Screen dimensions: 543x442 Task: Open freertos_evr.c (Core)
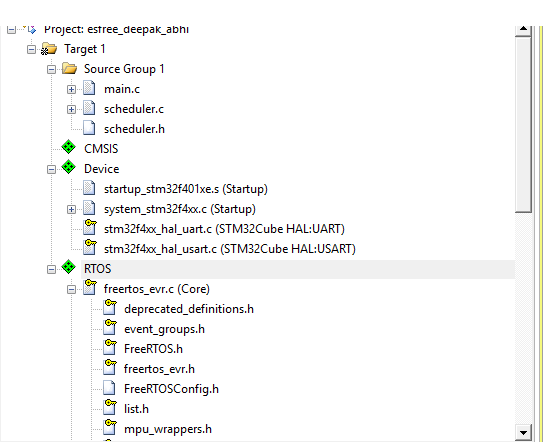157,289
